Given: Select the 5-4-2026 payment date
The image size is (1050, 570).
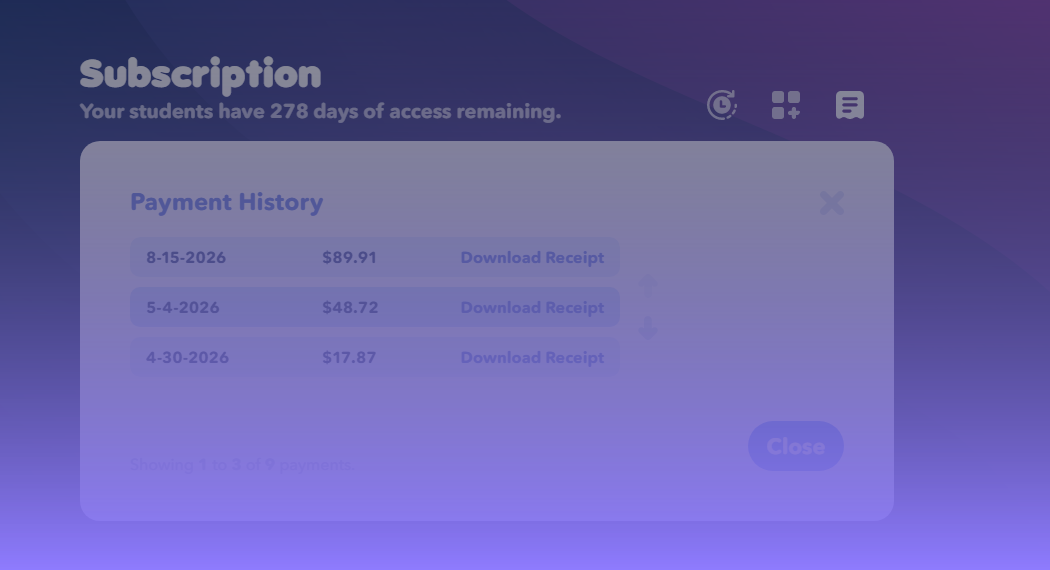Looking at the screenshot, I should pos(182,307).
